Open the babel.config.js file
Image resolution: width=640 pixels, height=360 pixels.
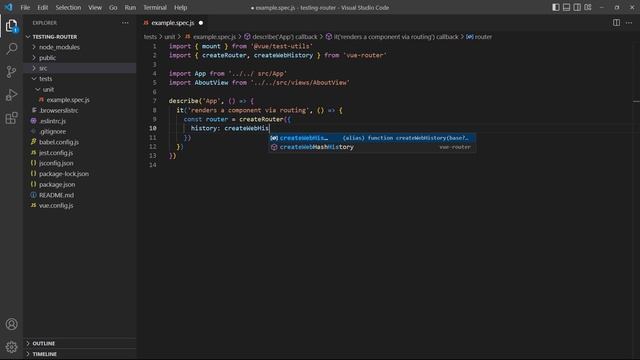[x=80, y=142]
